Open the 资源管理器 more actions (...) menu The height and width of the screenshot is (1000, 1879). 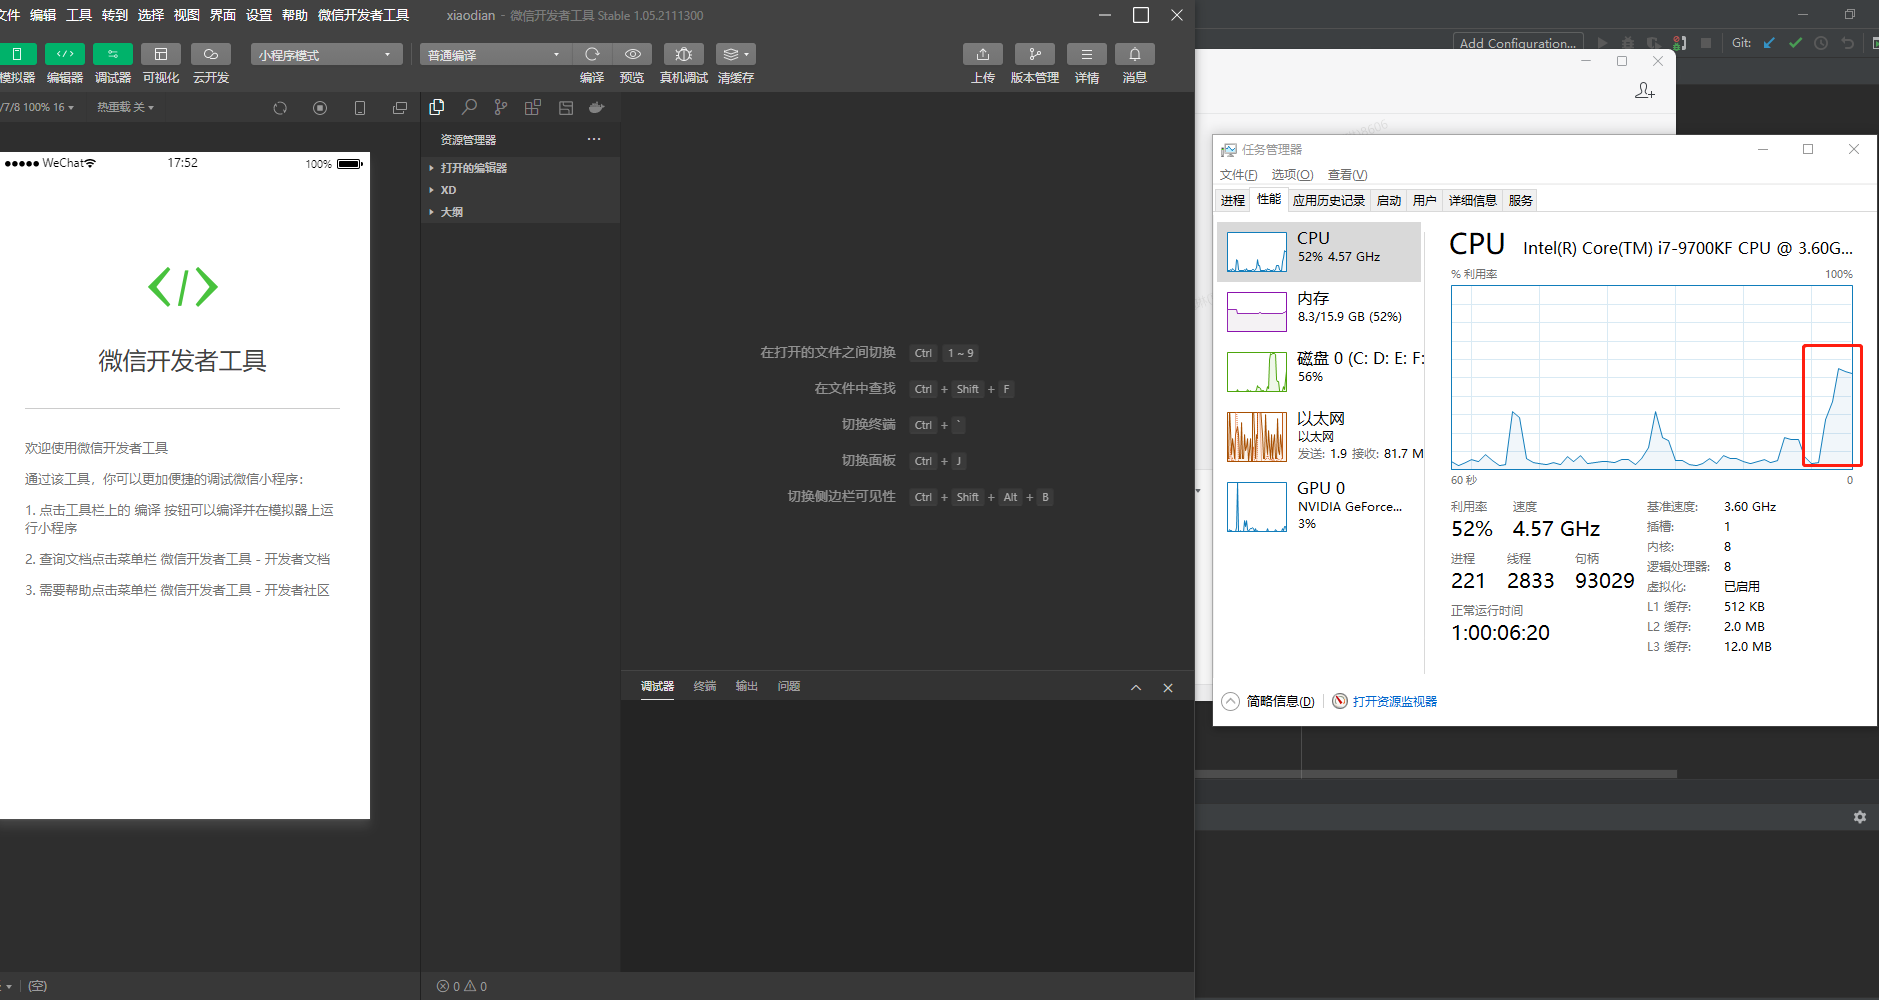(x=594, y=139)
